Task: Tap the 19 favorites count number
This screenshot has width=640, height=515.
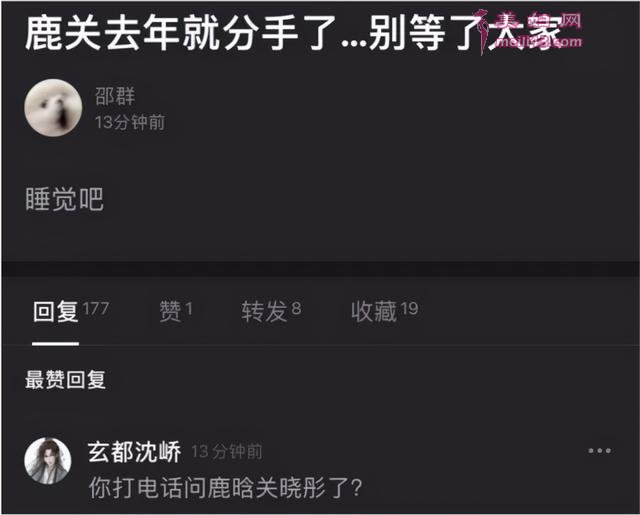Action: coord(409,308)
